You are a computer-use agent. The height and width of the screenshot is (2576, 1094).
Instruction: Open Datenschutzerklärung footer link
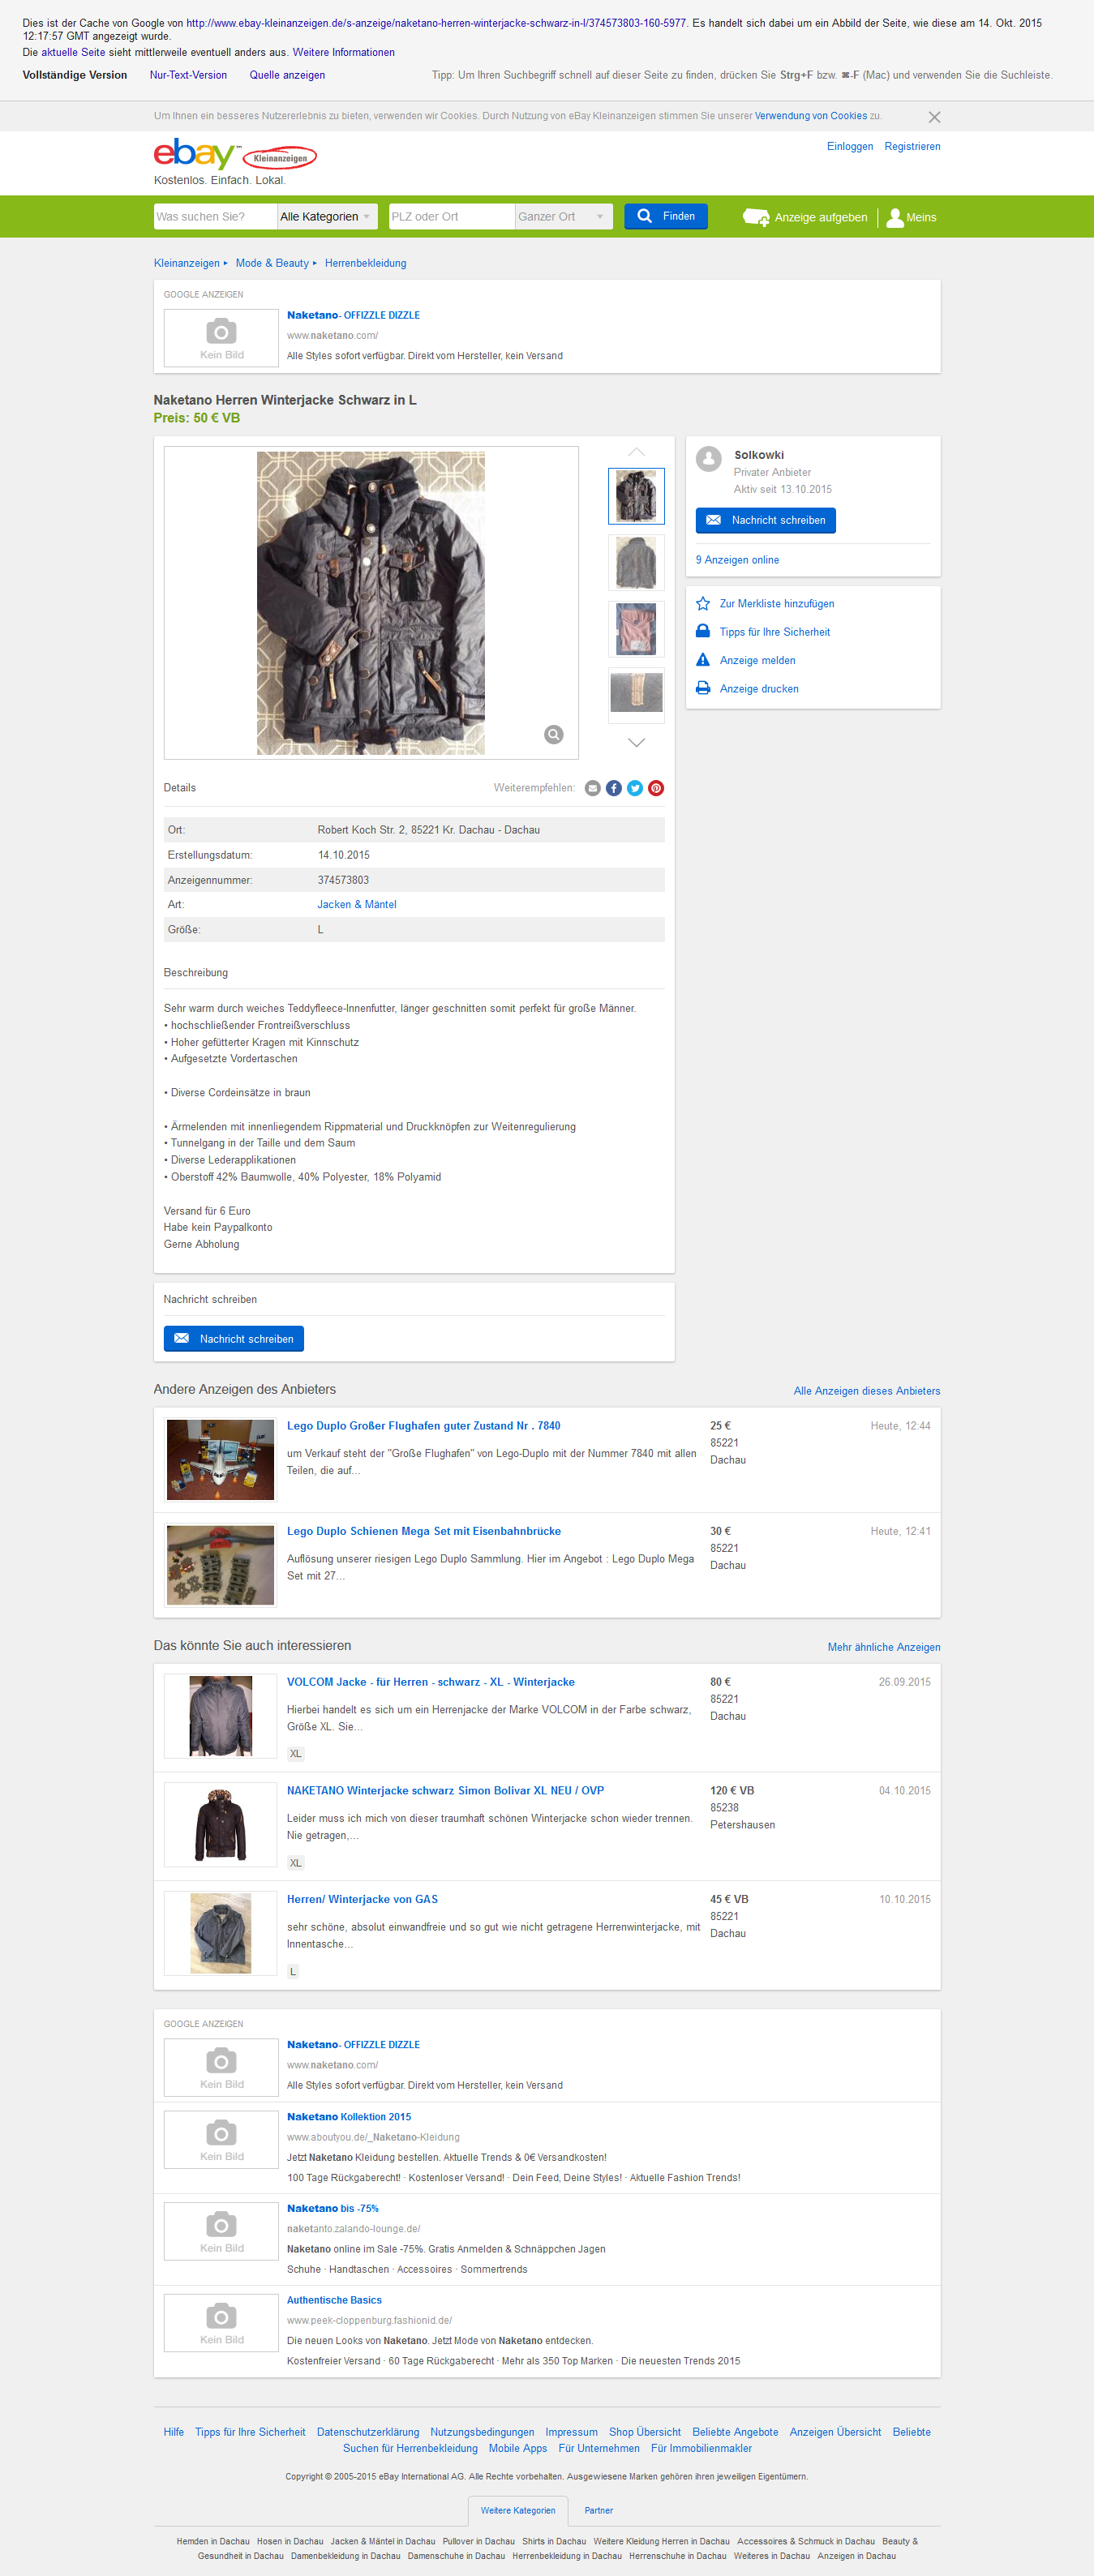[368, 2432]
